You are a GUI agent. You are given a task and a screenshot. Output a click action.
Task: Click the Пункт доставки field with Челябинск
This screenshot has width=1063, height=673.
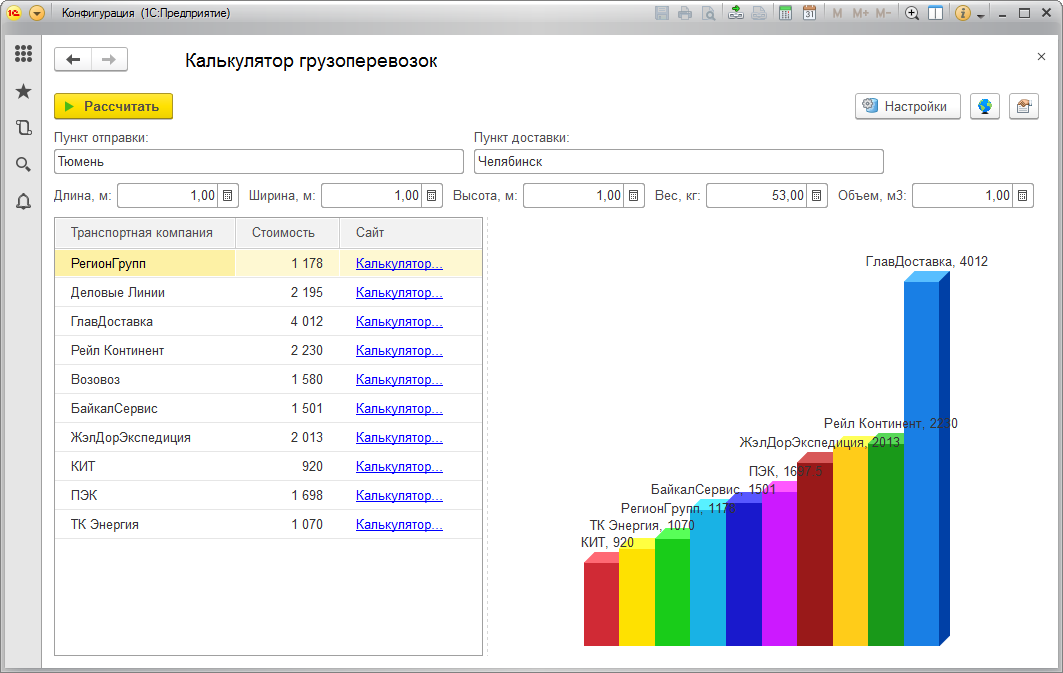pyautogui.click(x=679, y=161)
